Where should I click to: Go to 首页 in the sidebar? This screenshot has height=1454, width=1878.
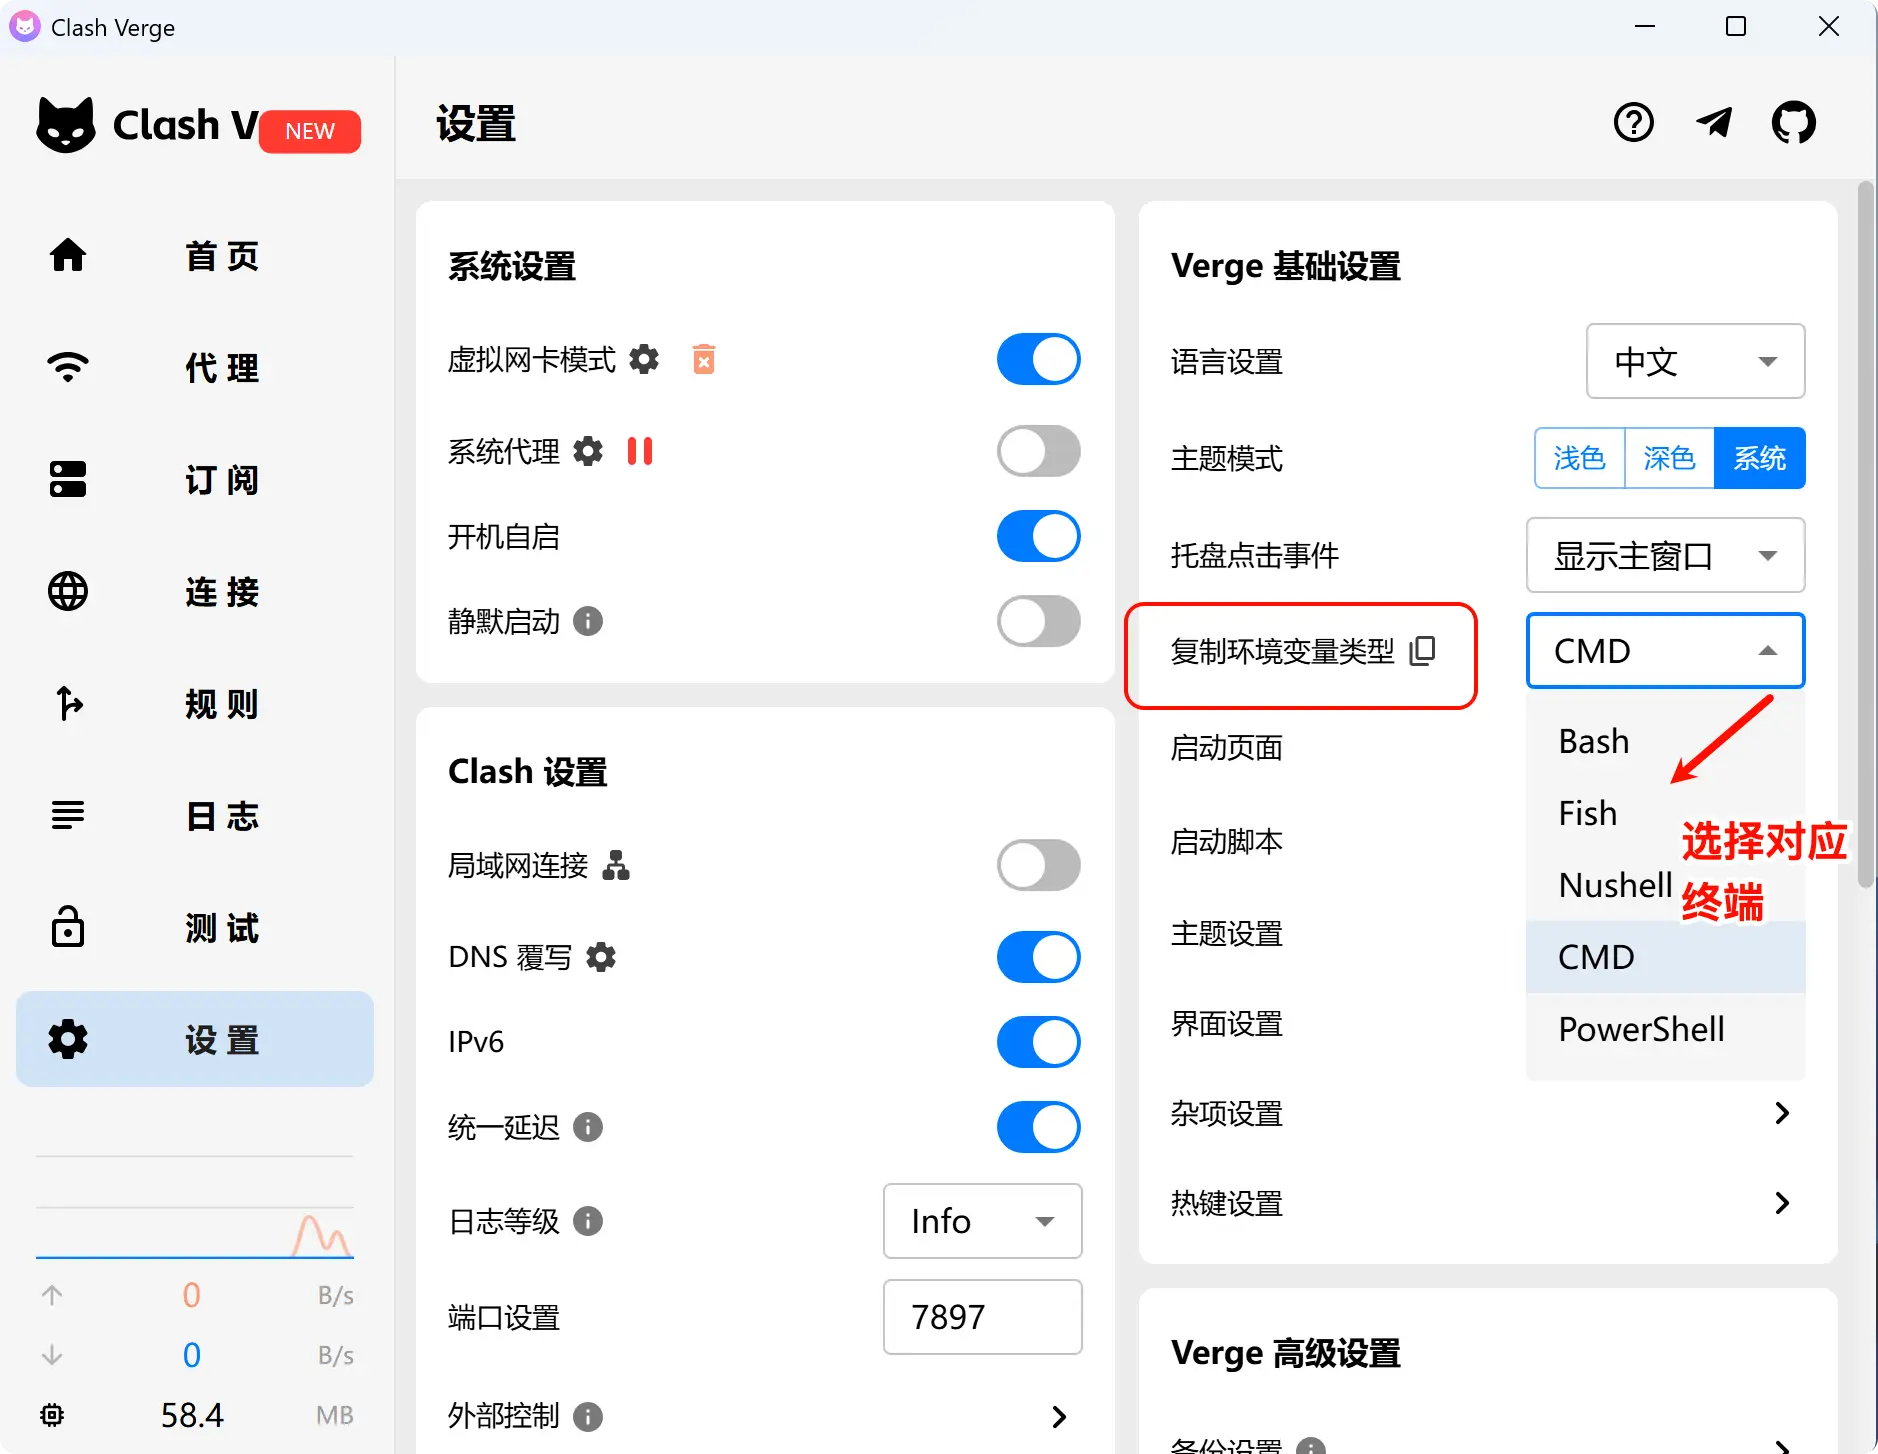(195, 256)
